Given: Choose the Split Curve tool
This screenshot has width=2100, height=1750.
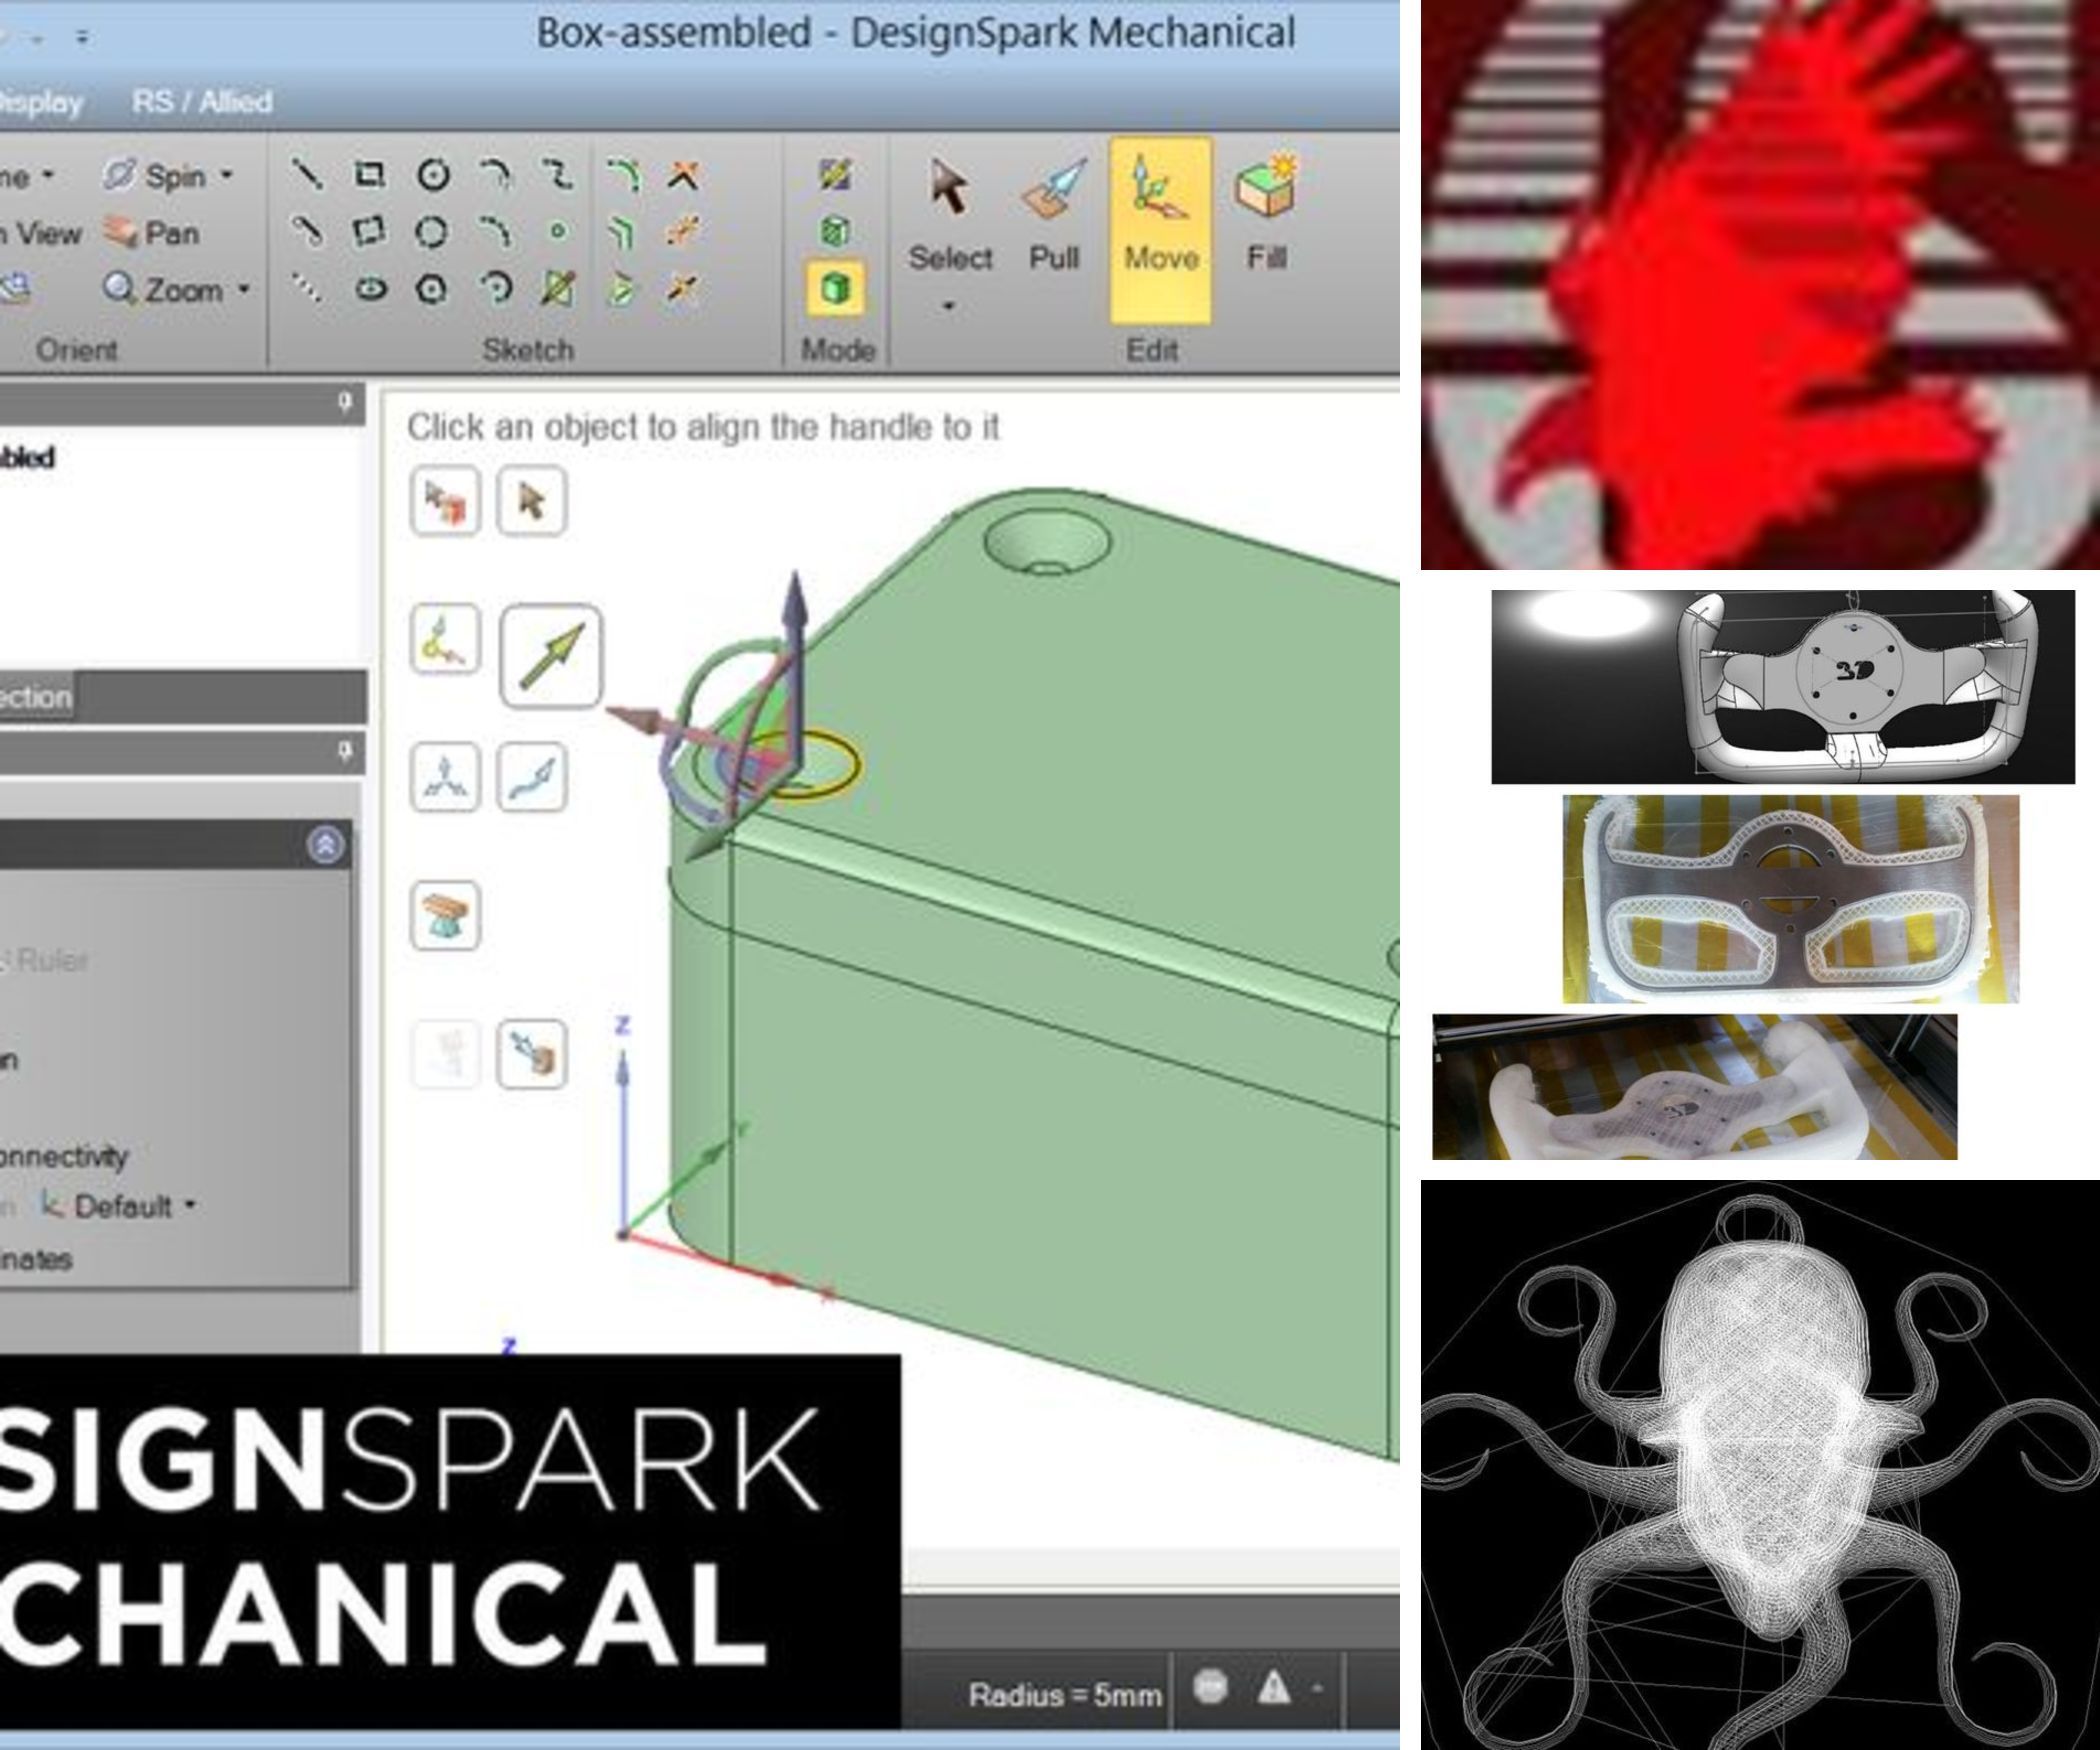Looking at the screenshot, I should (x=683, y=233).
